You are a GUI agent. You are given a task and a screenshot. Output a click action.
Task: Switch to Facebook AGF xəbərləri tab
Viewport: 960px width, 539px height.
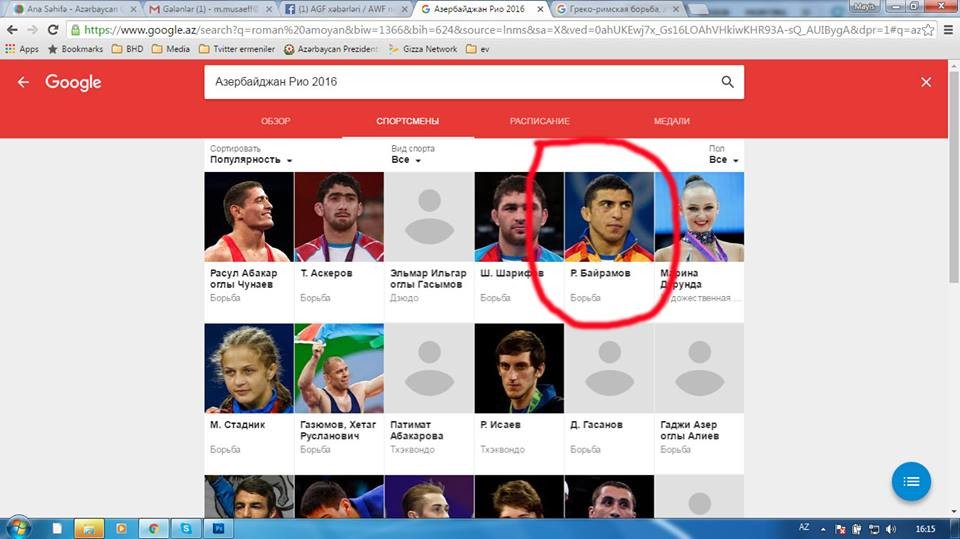tap(346, 9)
